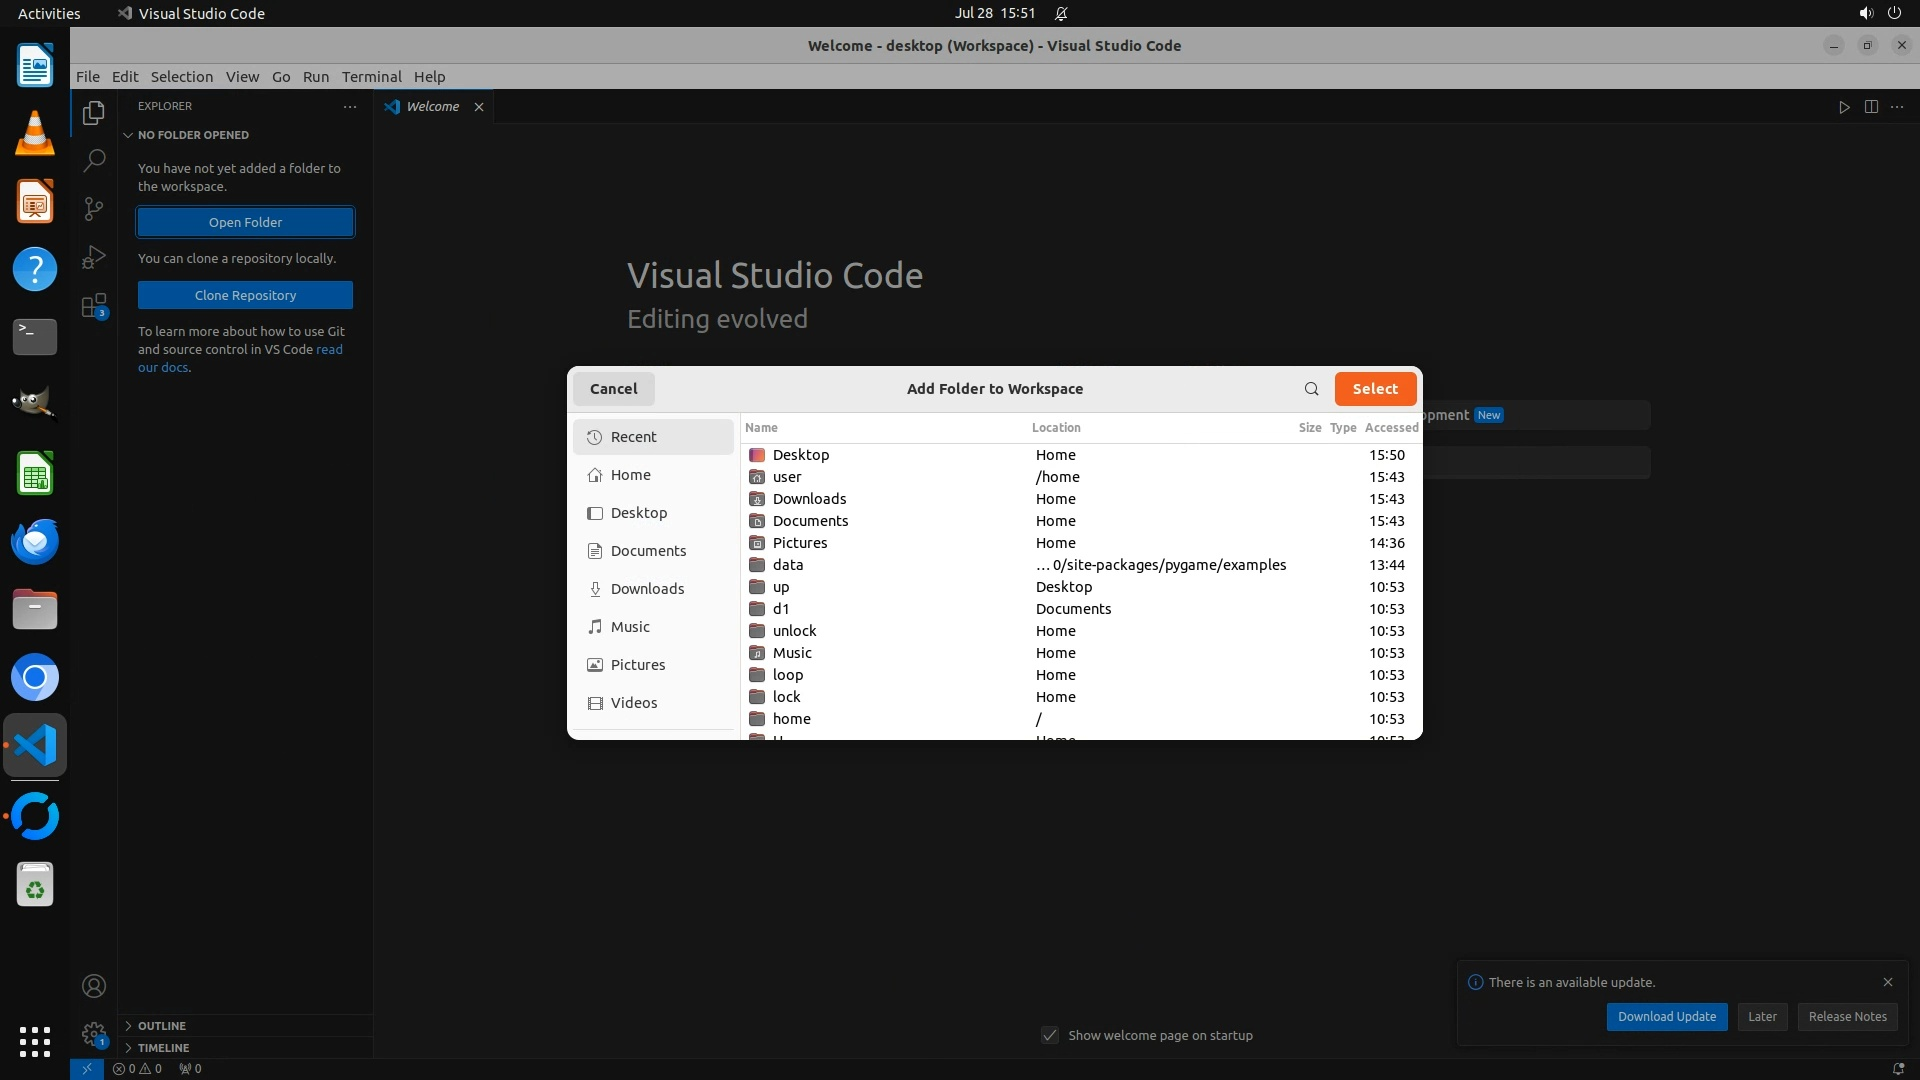The height and width of the screenshot is (1080, 1920).
Task: Open Source Control view icon
Action: click(94, 208)
